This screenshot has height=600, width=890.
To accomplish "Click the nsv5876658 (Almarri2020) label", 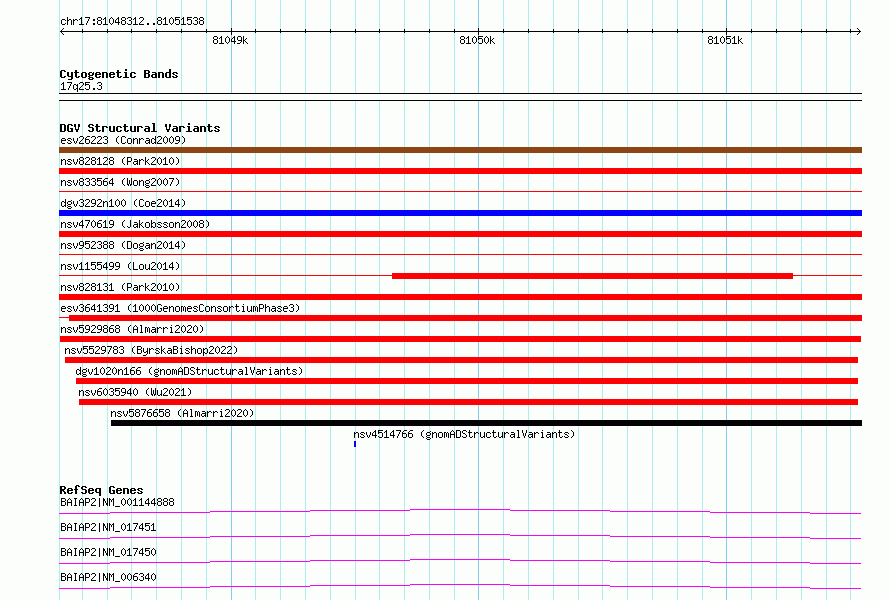I will pos(182,413).
